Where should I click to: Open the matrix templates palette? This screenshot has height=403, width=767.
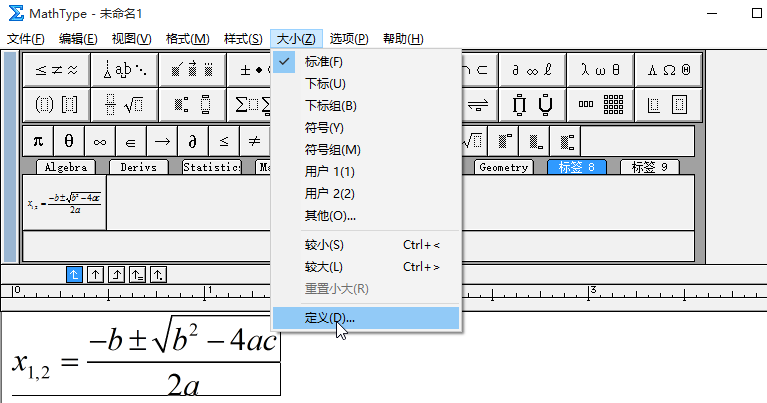tap(600, 104)
